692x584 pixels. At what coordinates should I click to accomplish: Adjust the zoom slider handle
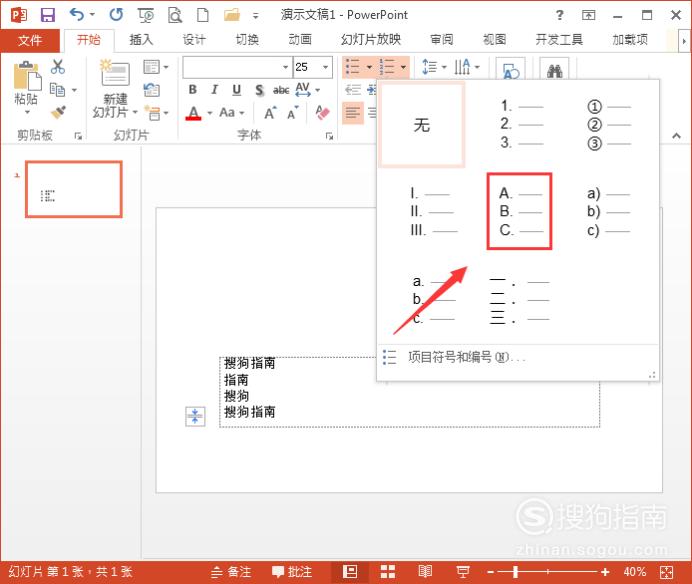click(515, 572)
